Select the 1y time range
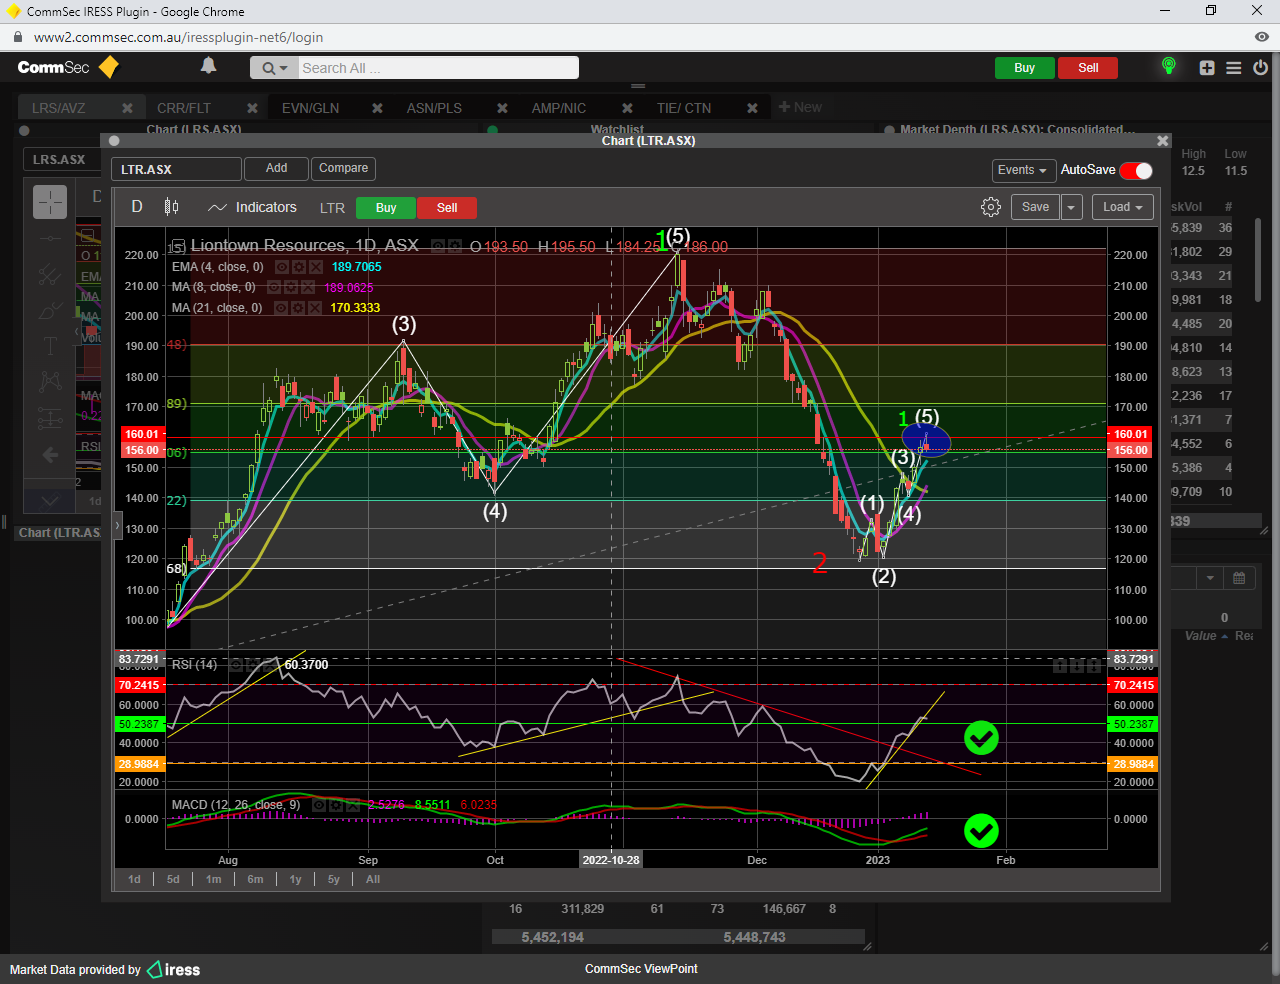Screen dimensions: 1280x984 coord(295,880)
